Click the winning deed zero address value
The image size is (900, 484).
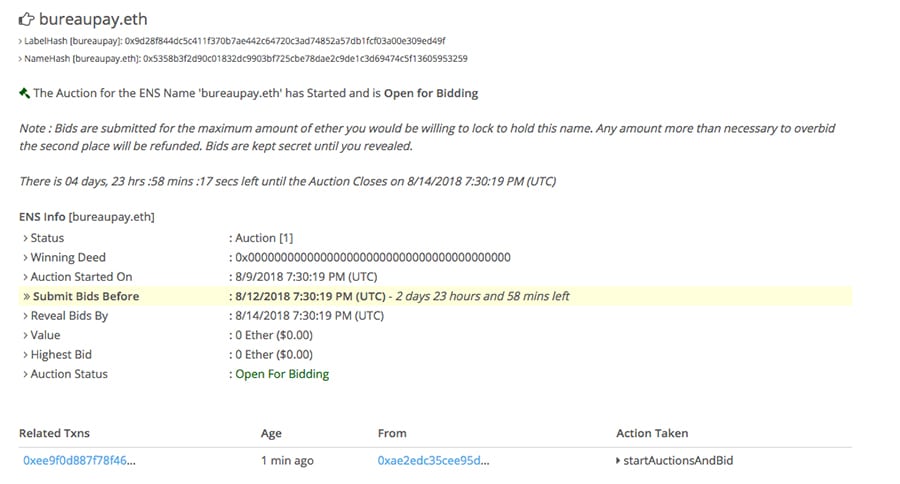[x=372, y=257]
